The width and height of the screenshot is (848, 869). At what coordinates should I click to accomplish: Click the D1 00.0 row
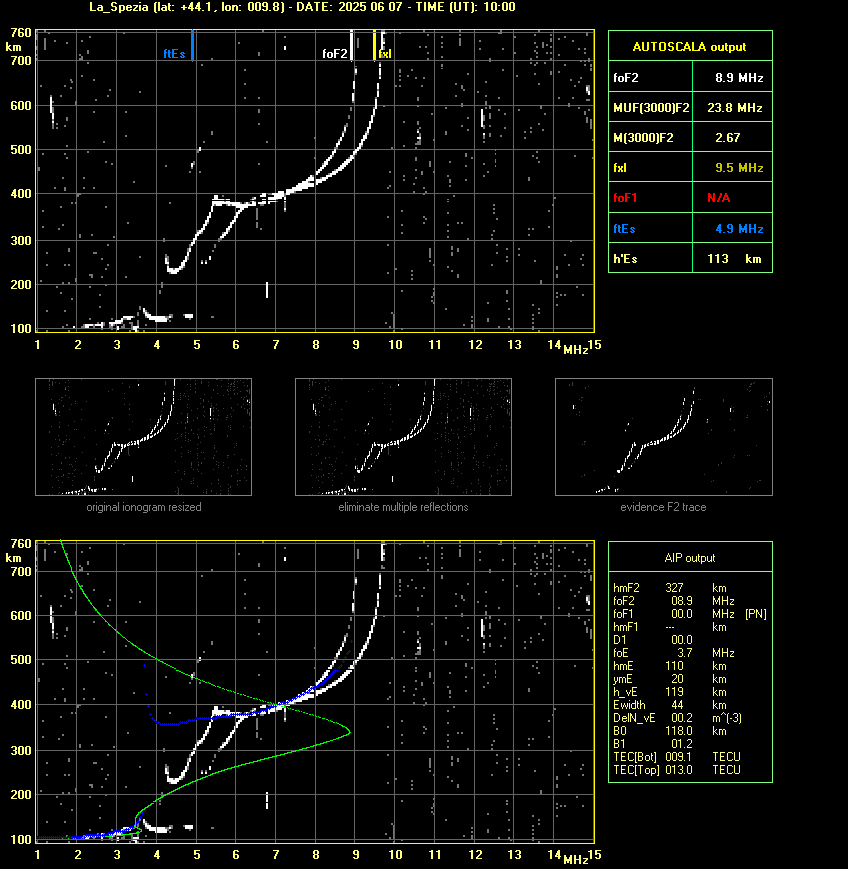pos(653,640)
